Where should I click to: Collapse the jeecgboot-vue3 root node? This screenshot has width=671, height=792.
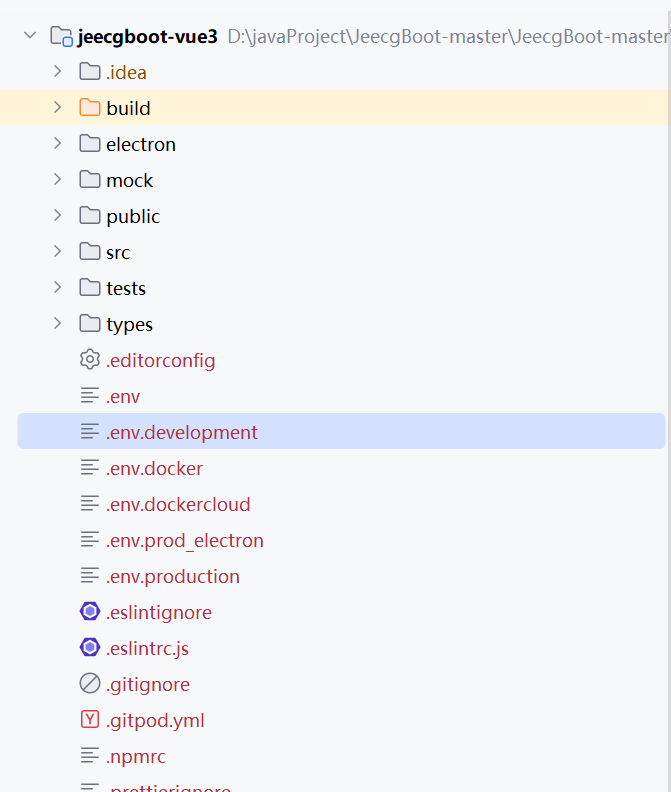(x=30, y=35)
